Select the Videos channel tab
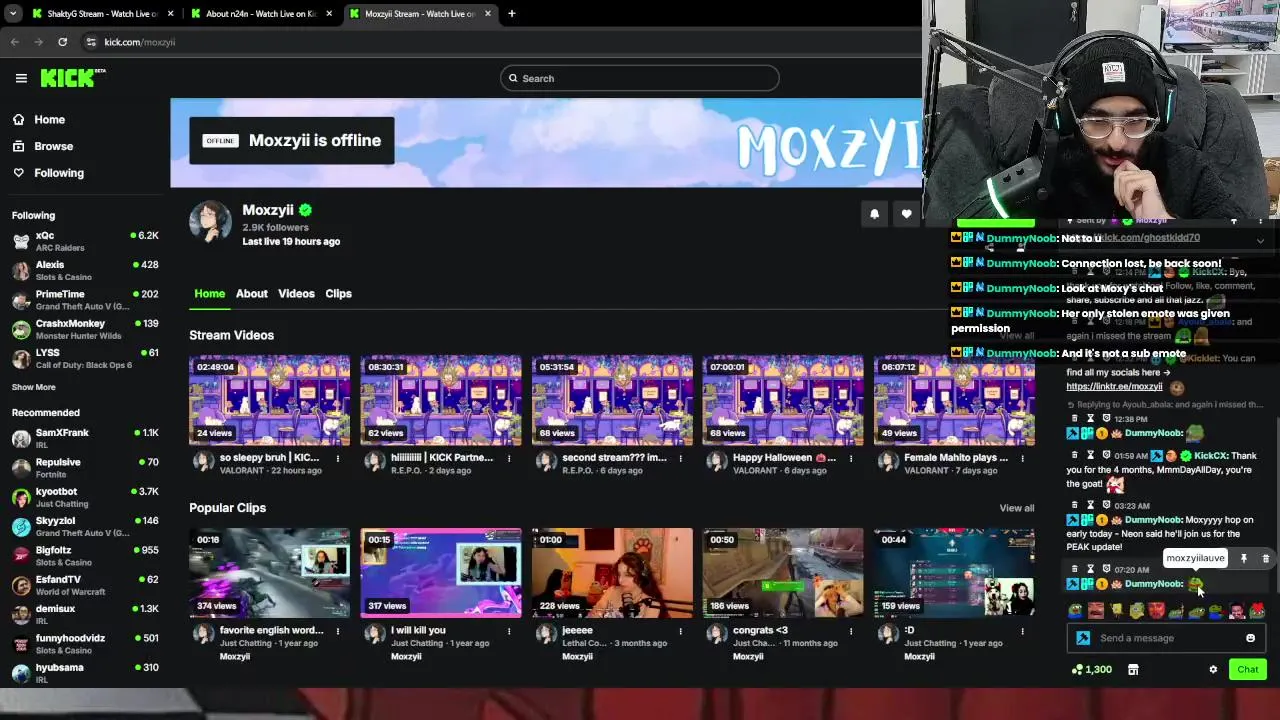This screenshot has width=1280, height=720. tap(296, 293)
